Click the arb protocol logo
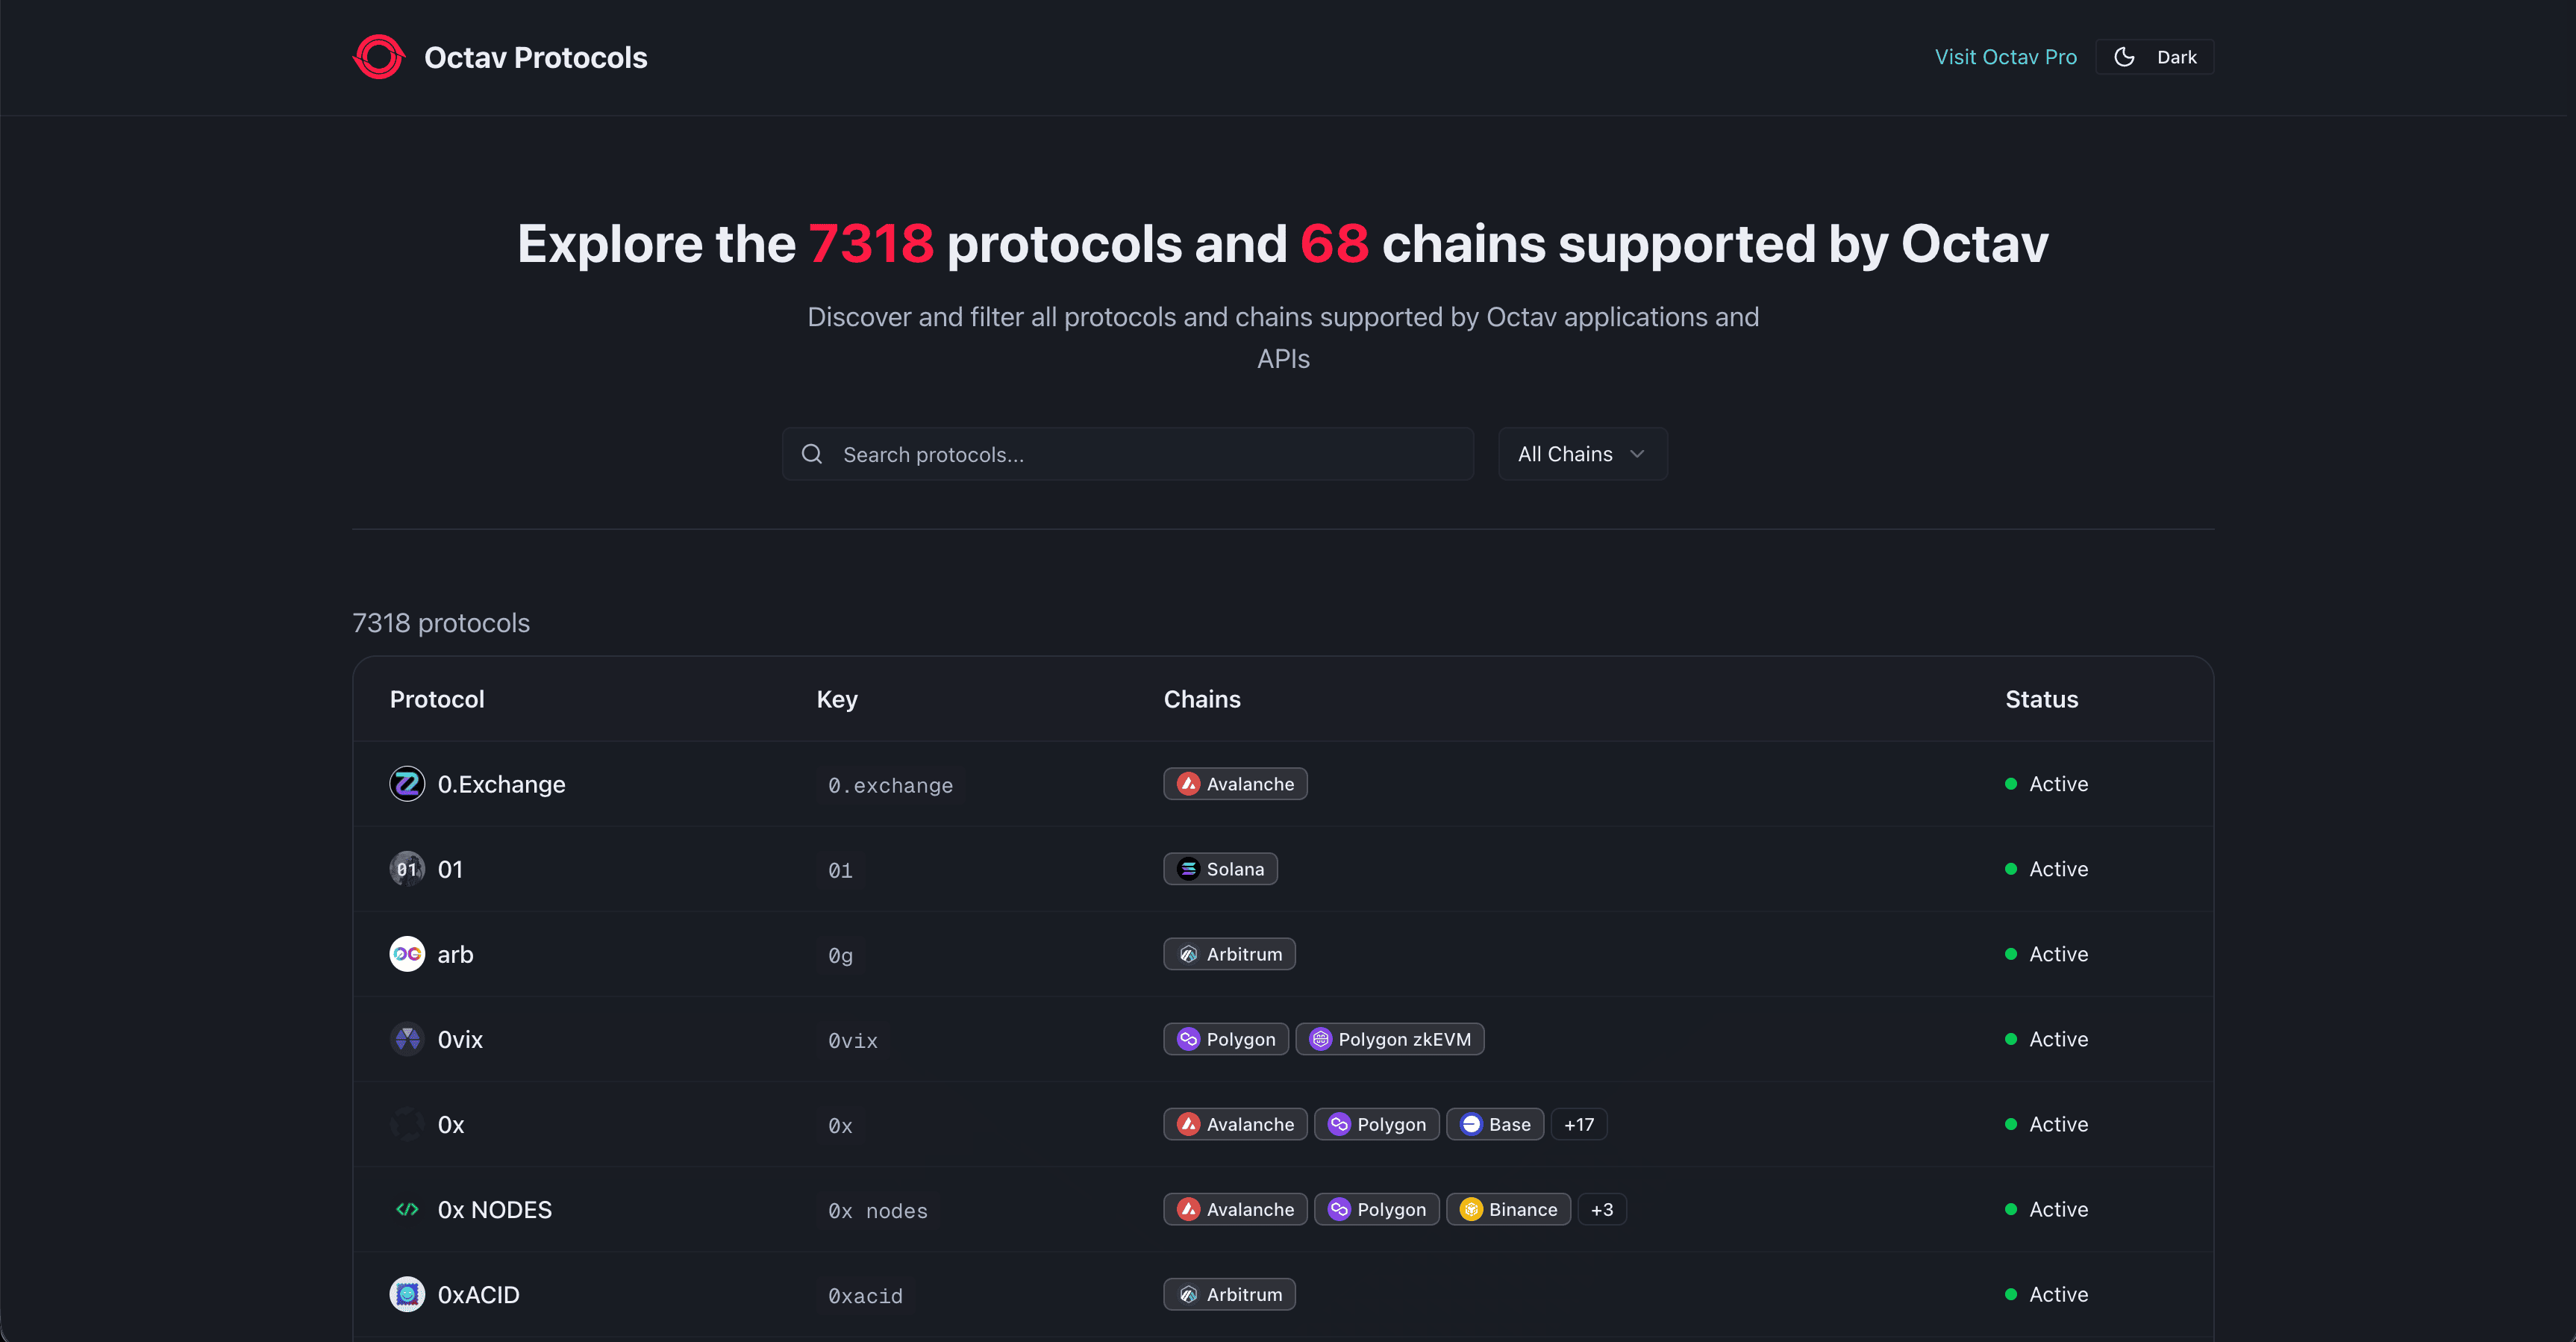This screenshot has height=1342, width=2576. pos(407,953)
